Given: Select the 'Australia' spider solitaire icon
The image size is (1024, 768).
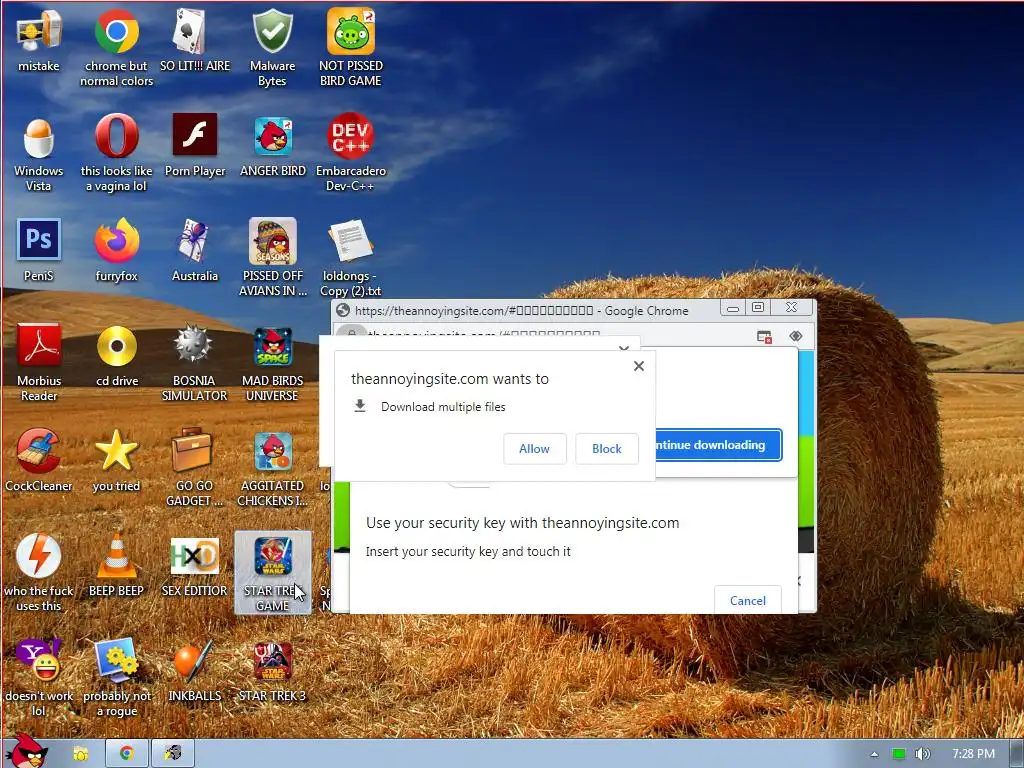Looking at the screenshot, I should point(195,251).
